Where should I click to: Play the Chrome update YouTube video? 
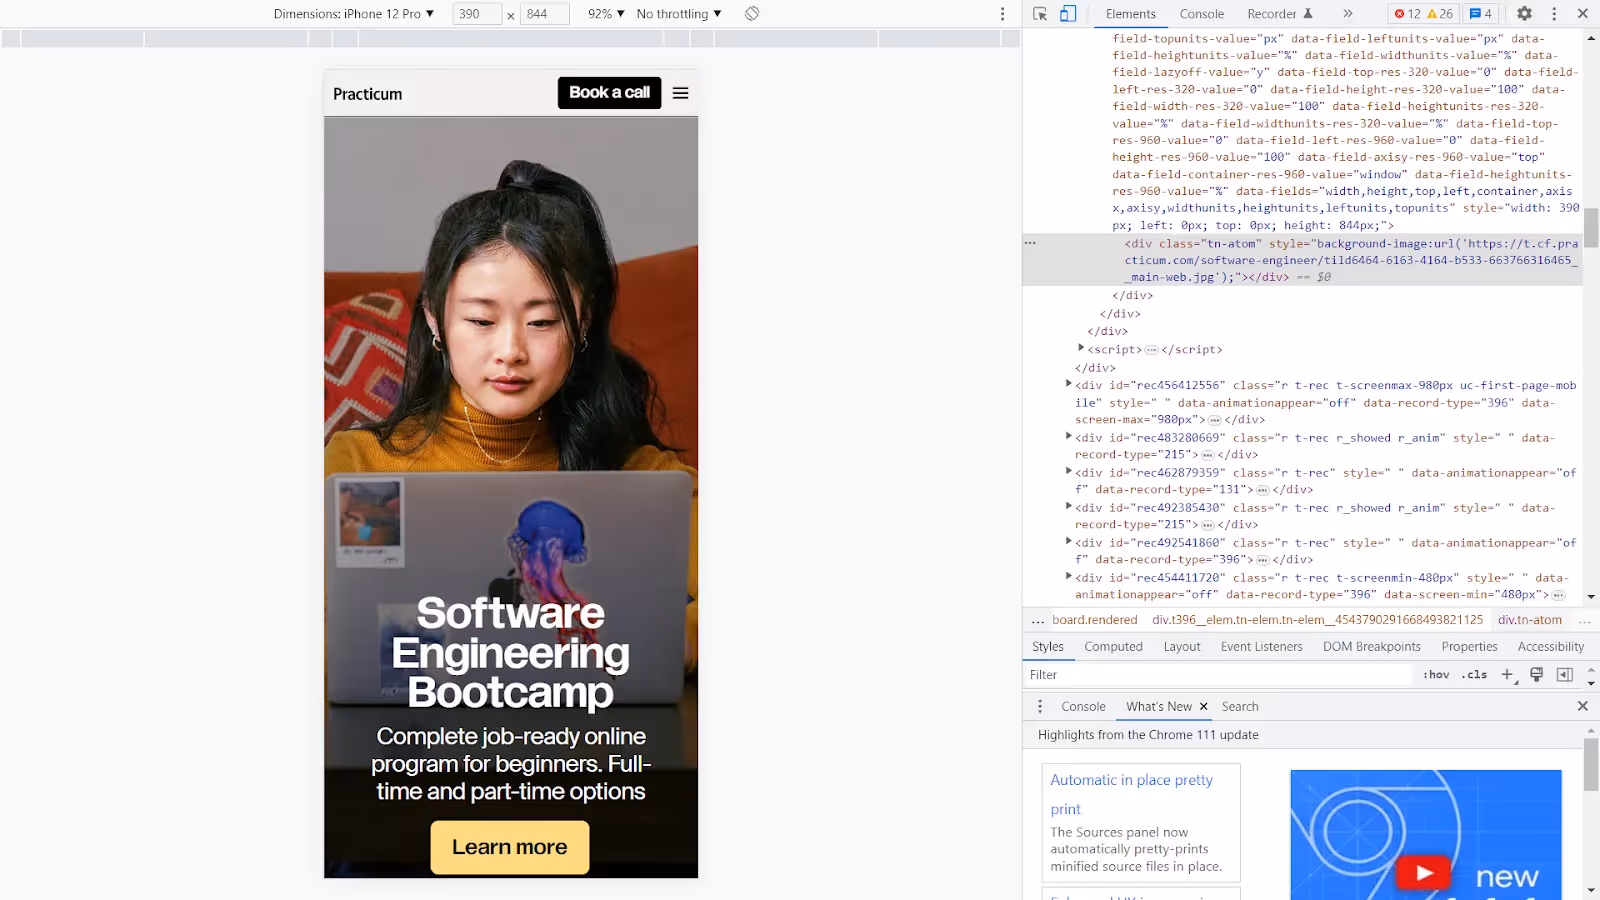1423,872
